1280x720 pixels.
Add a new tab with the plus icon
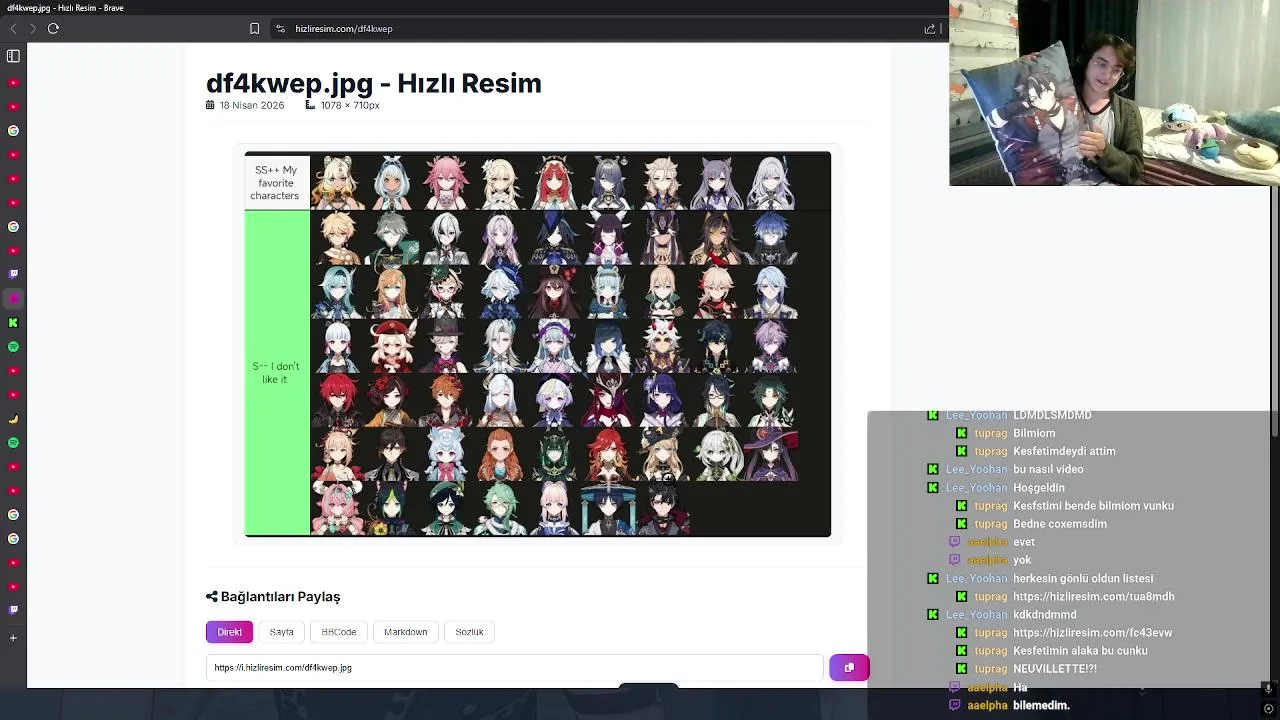click(13, 637)
